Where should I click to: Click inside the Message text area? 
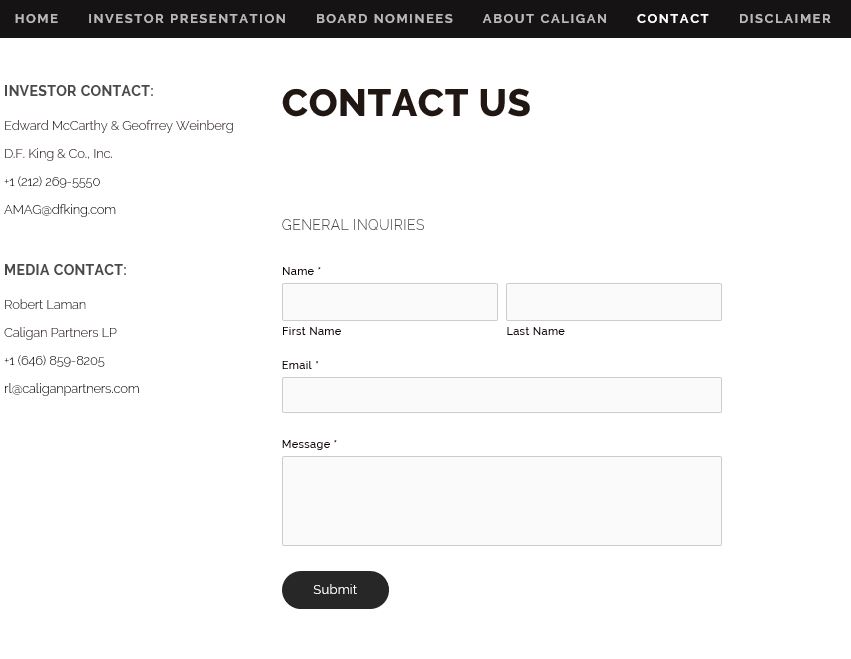[501, 501]
